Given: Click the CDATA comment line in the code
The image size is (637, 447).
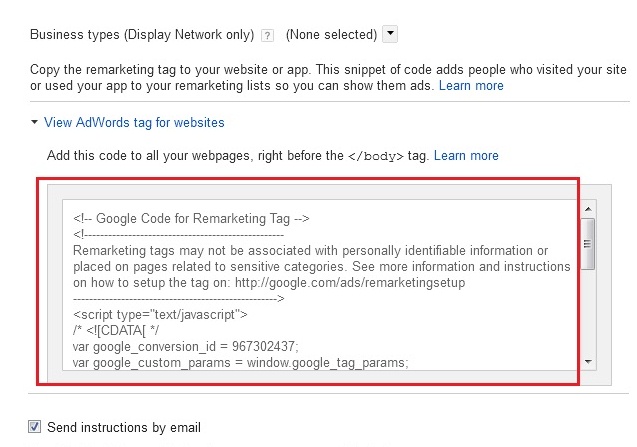Looking at the screenshot, I should click(116, 331).
